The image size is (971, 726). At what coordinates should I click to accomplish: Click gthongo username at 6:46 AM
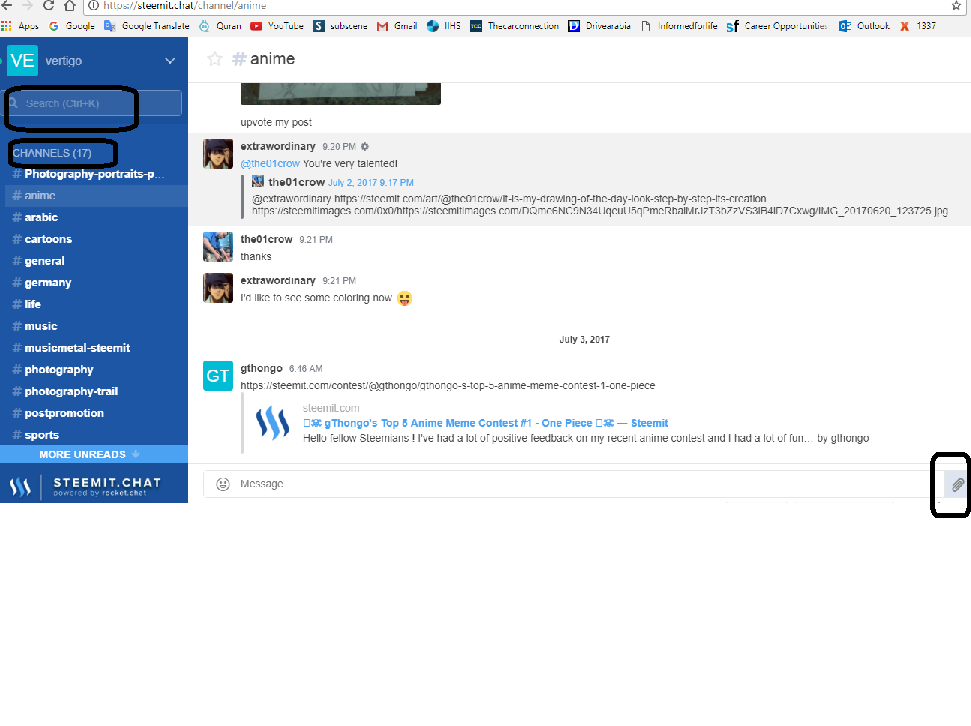tap(261, 369)
